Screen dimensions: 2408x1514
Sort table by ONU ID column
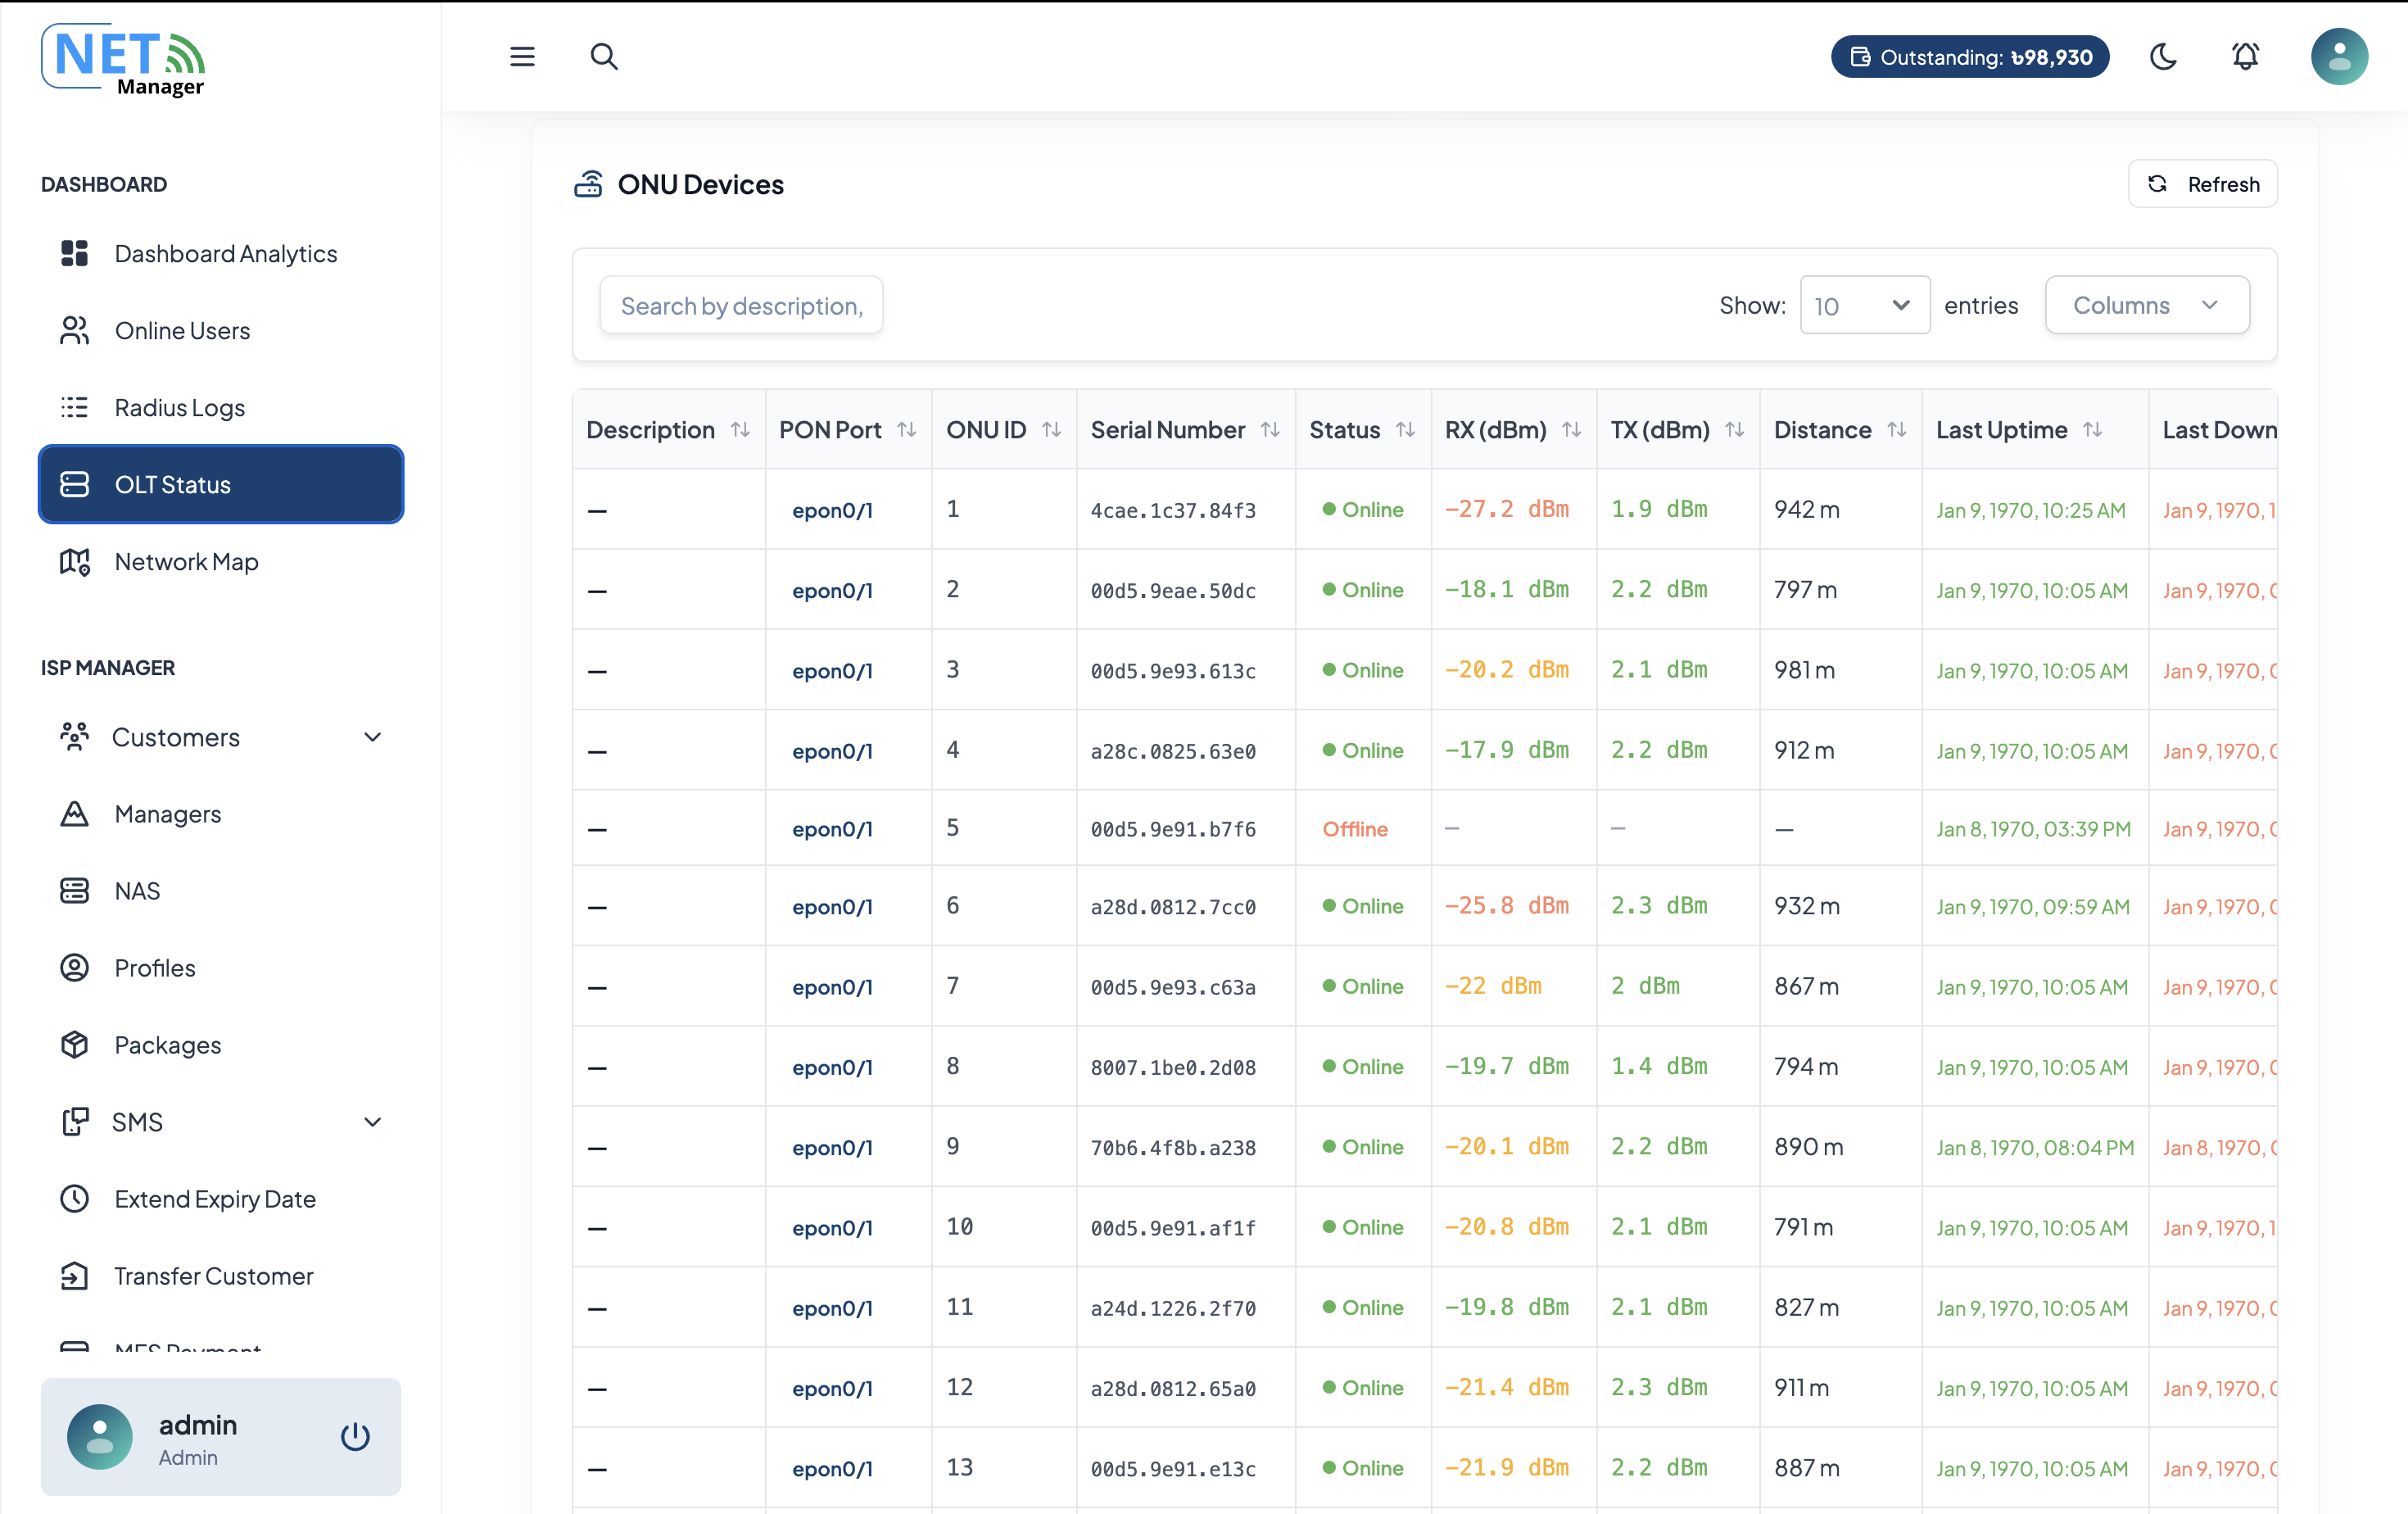[1004, 430]
